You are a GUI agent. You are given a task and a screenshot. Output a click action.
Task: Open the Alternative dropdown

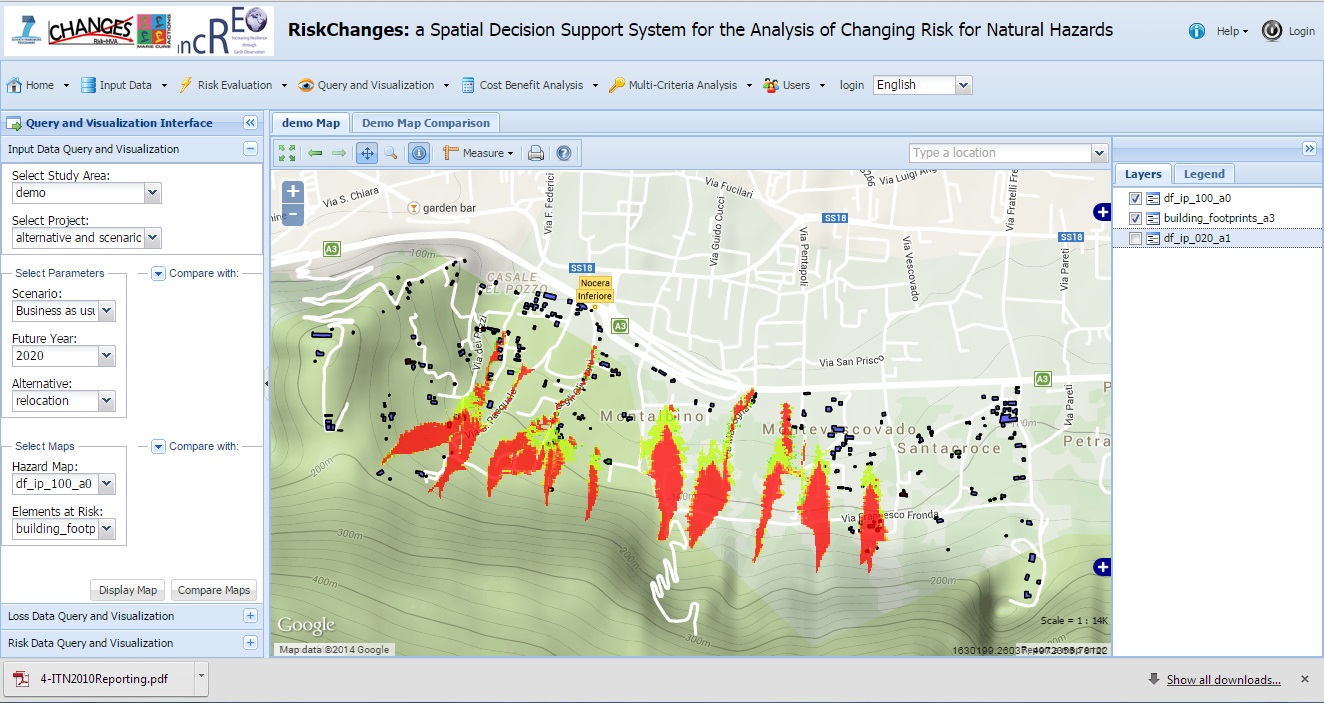(x=107, y=401)
